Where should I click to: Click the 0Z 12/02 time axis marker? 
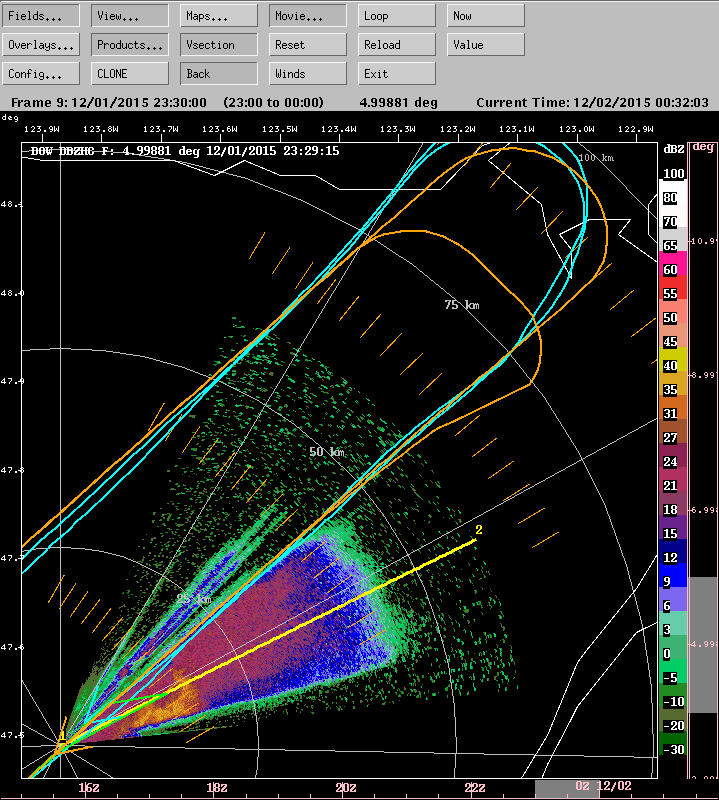(604, 786)
